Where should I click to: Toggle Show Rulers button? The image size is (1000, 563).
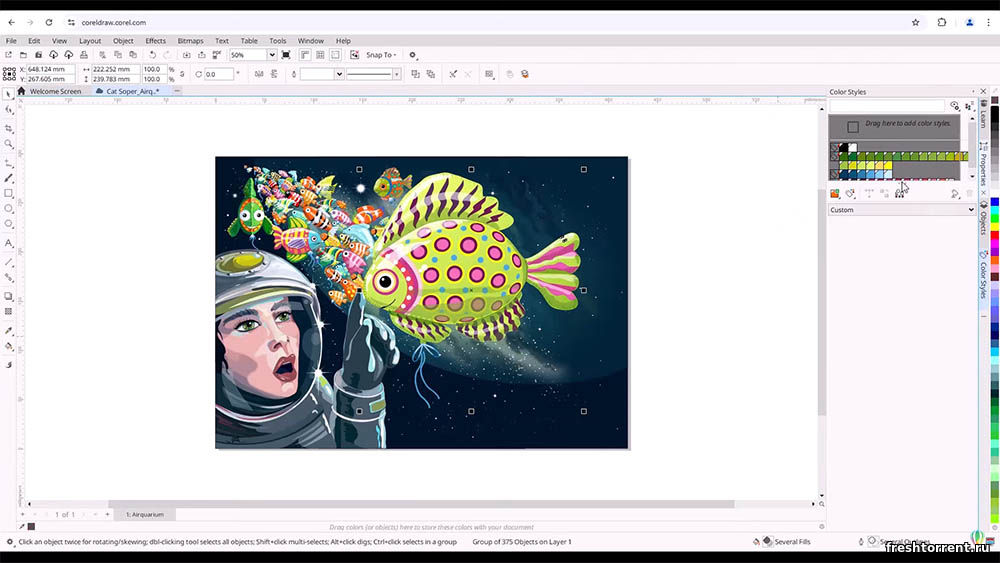click(305, 55)
